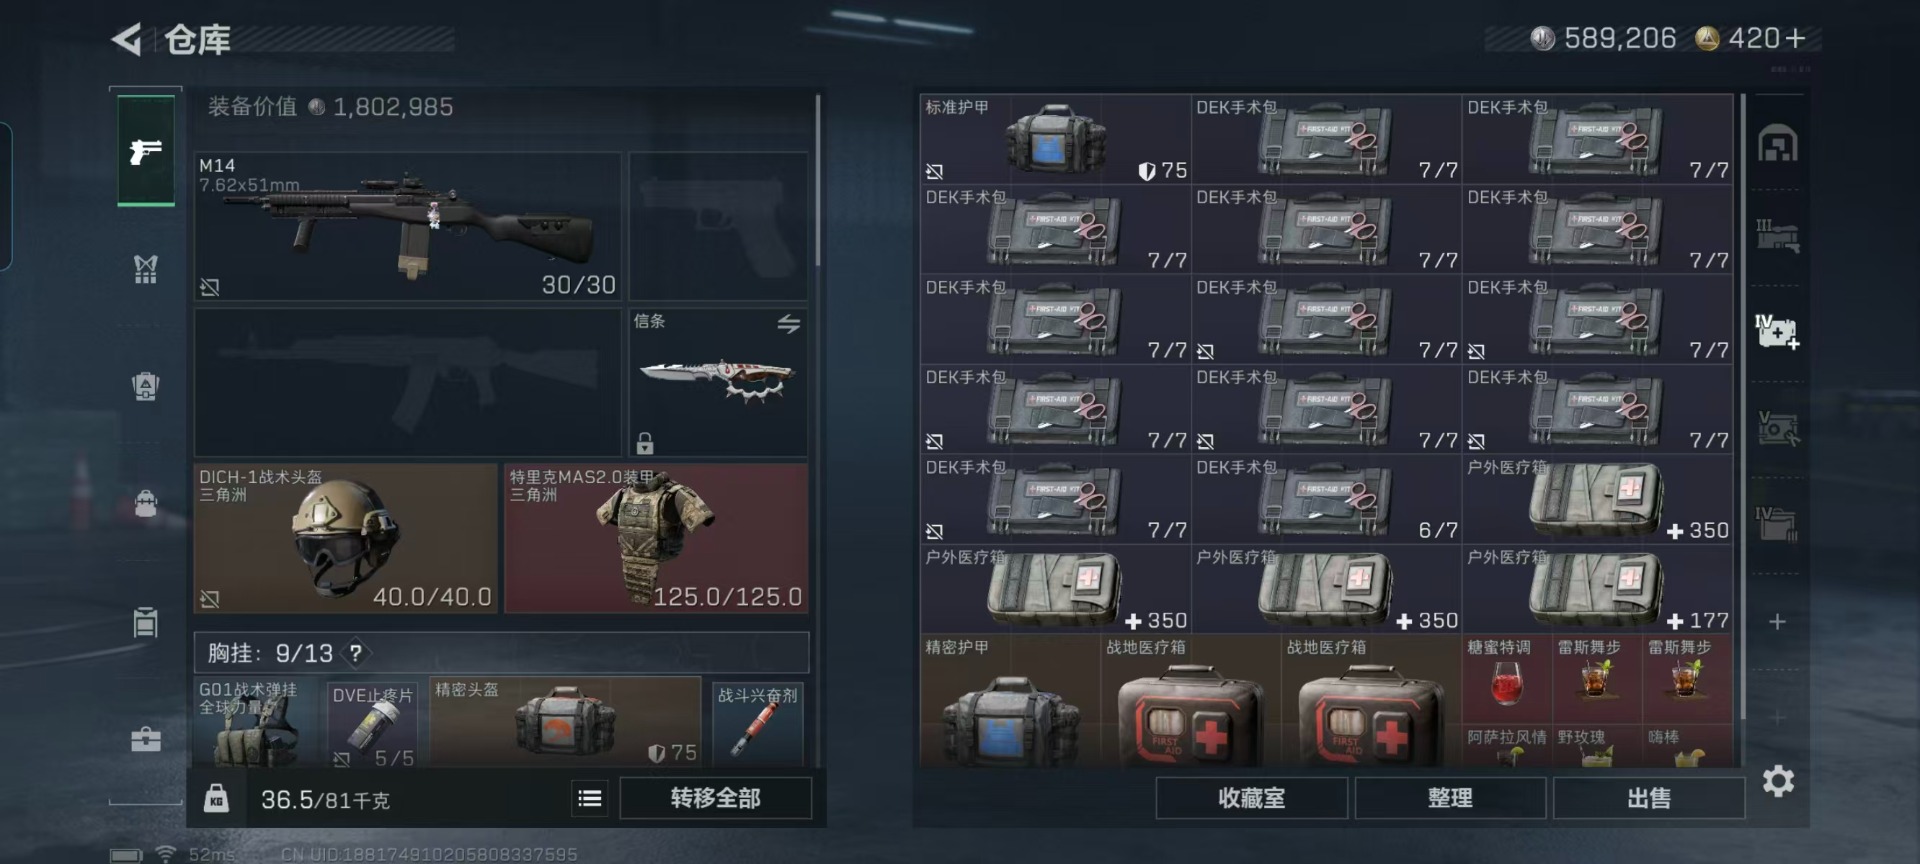Click 整理 to sort the warehouse
The image size is (1920, 864).
click(x=1450, y=798)
